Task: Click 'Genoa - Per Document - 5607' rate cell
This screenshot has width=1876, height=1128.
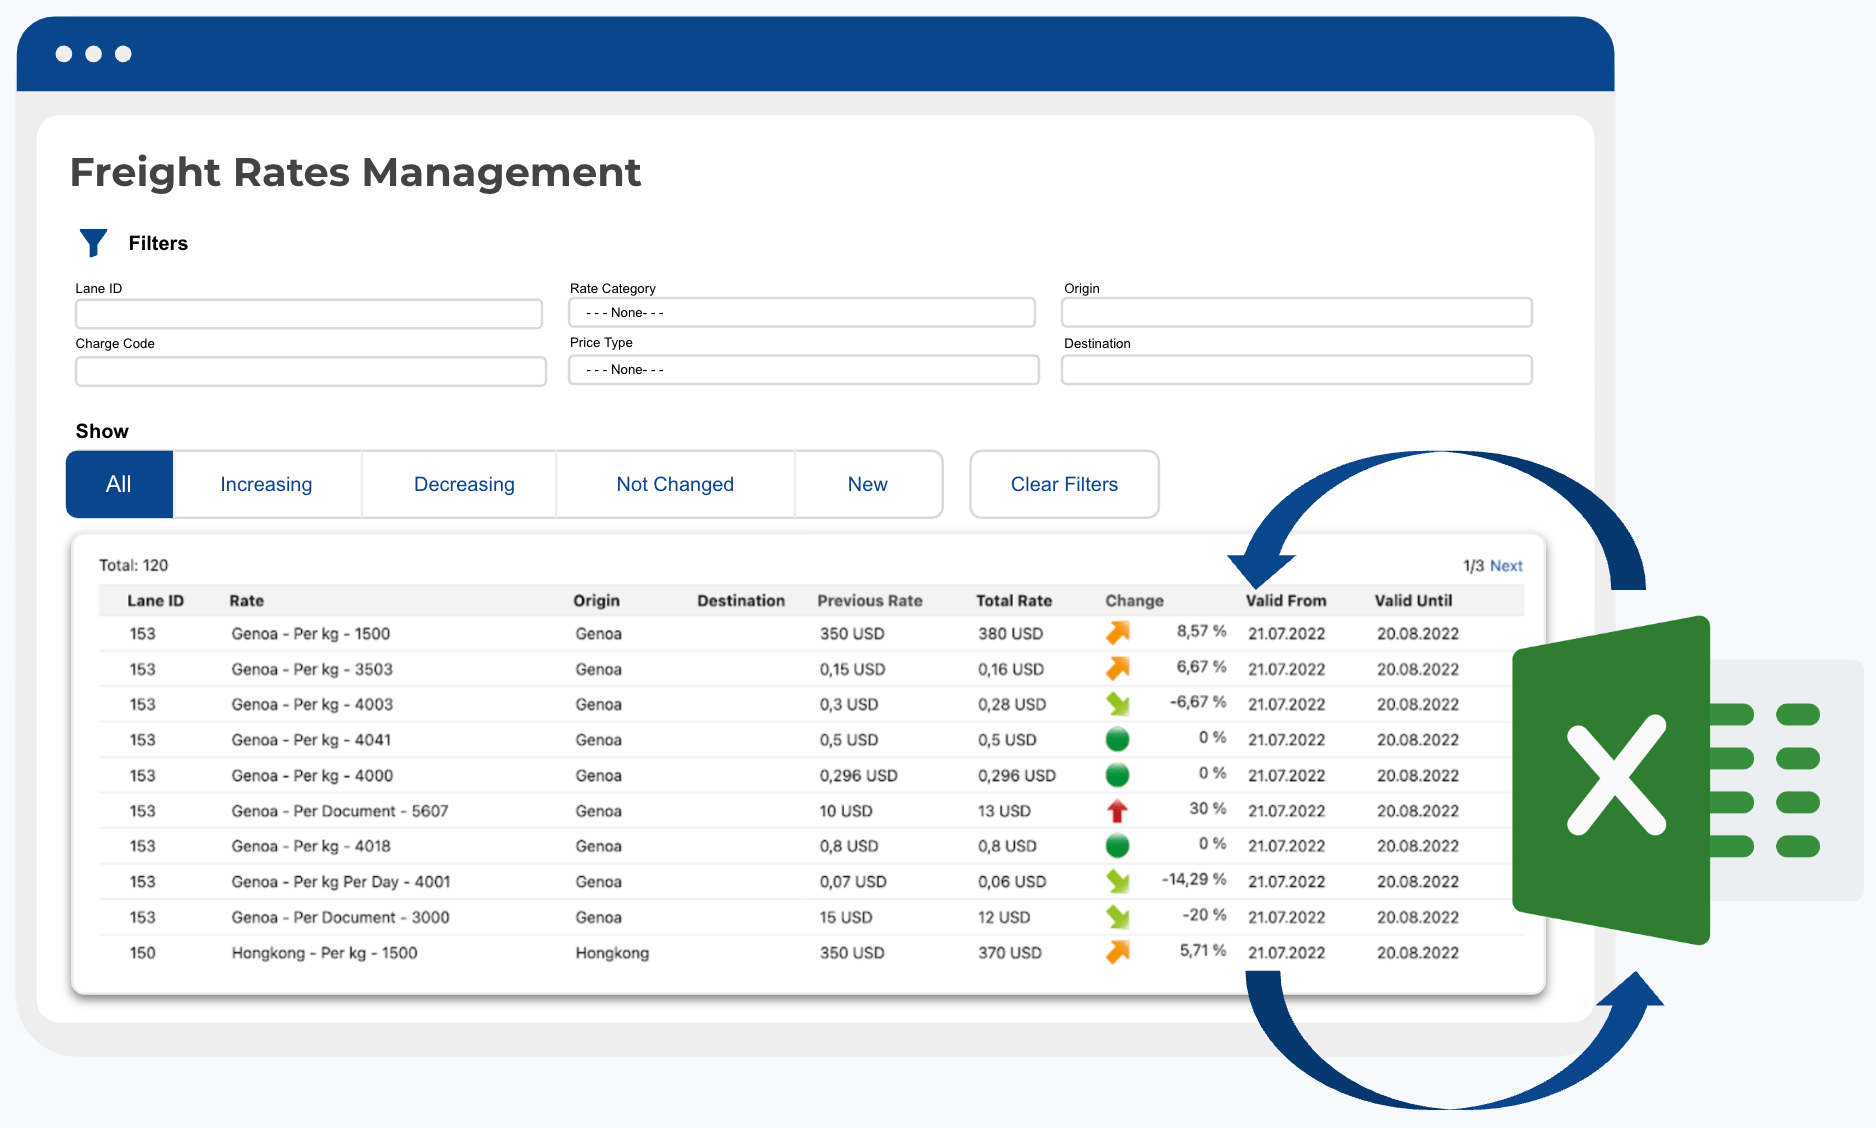Action: coord(340,811)
